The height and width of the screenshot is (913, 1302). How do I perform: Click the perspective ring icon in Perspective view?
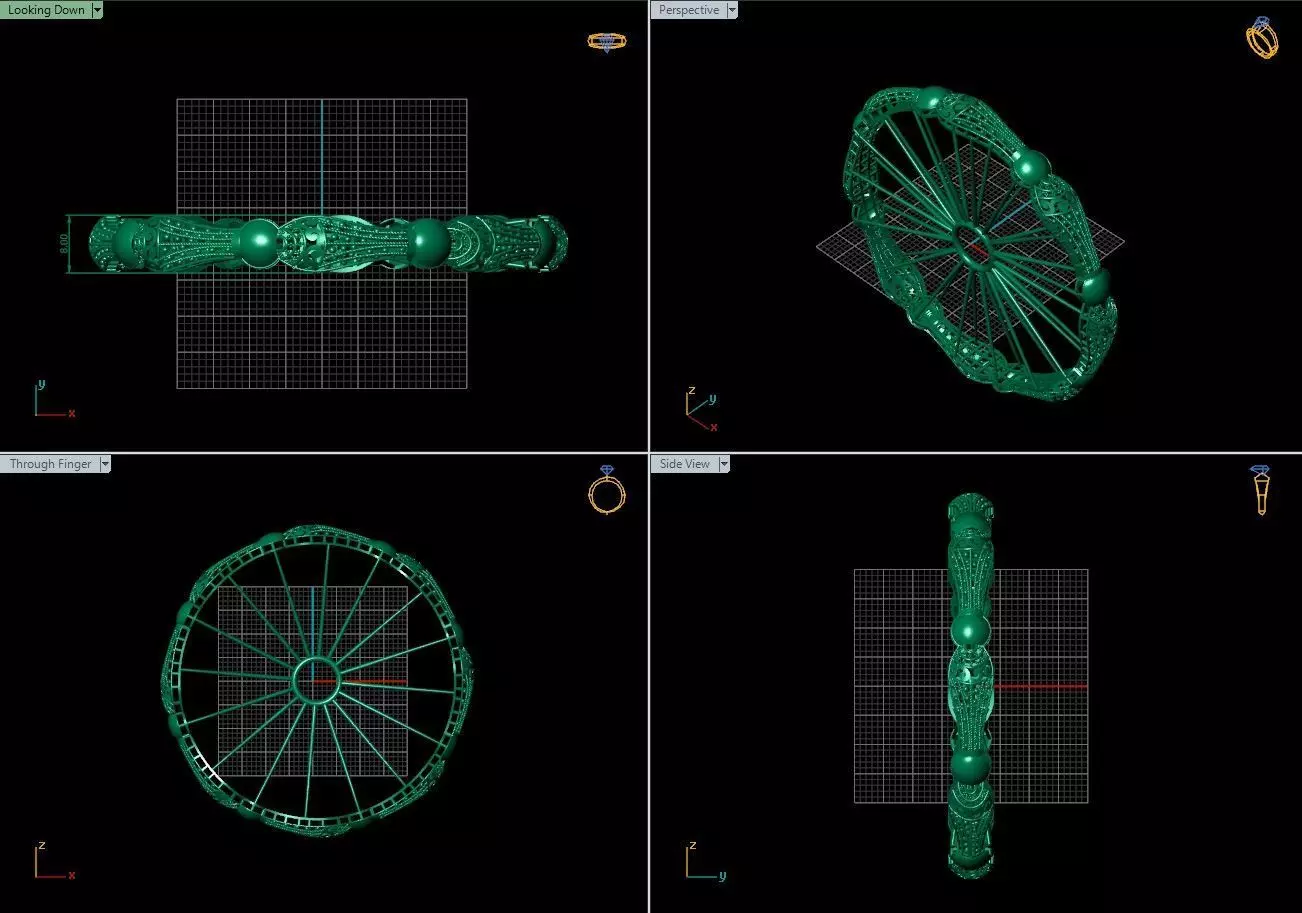(1262, 38)
